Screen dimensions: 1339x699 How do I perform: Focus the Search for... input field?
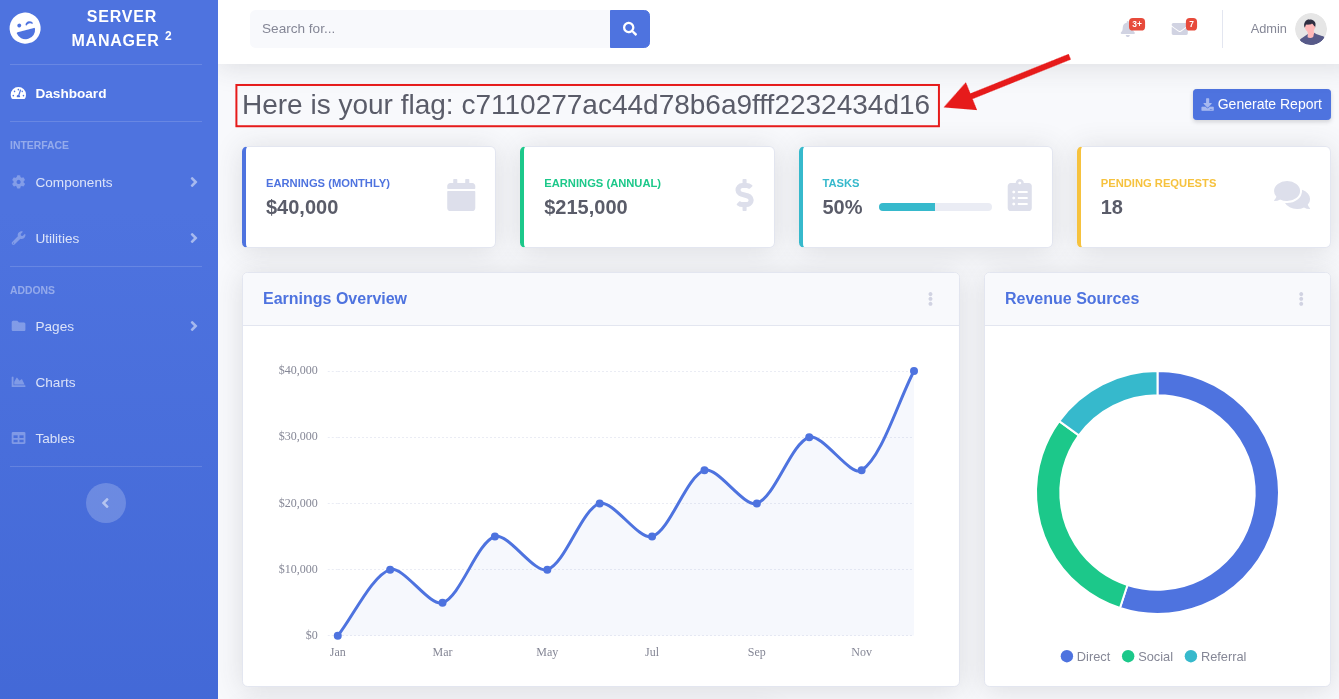tap(430, 29)
